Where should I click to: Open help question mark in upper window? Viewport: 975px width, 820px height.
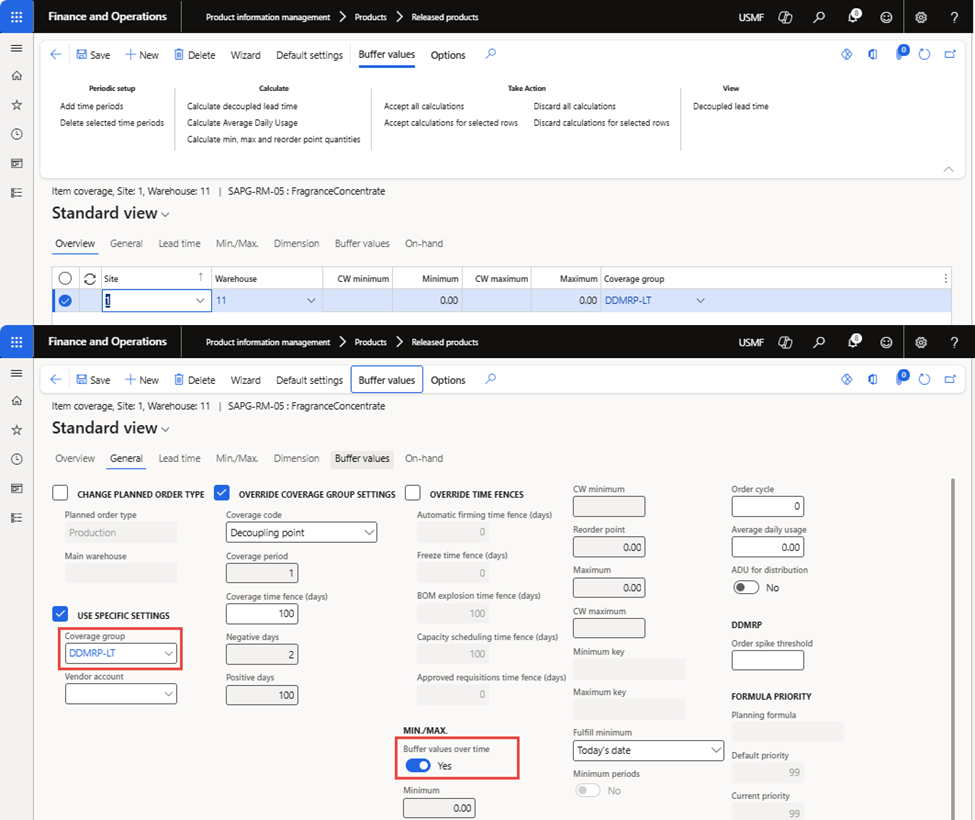[x=954, y=17]
